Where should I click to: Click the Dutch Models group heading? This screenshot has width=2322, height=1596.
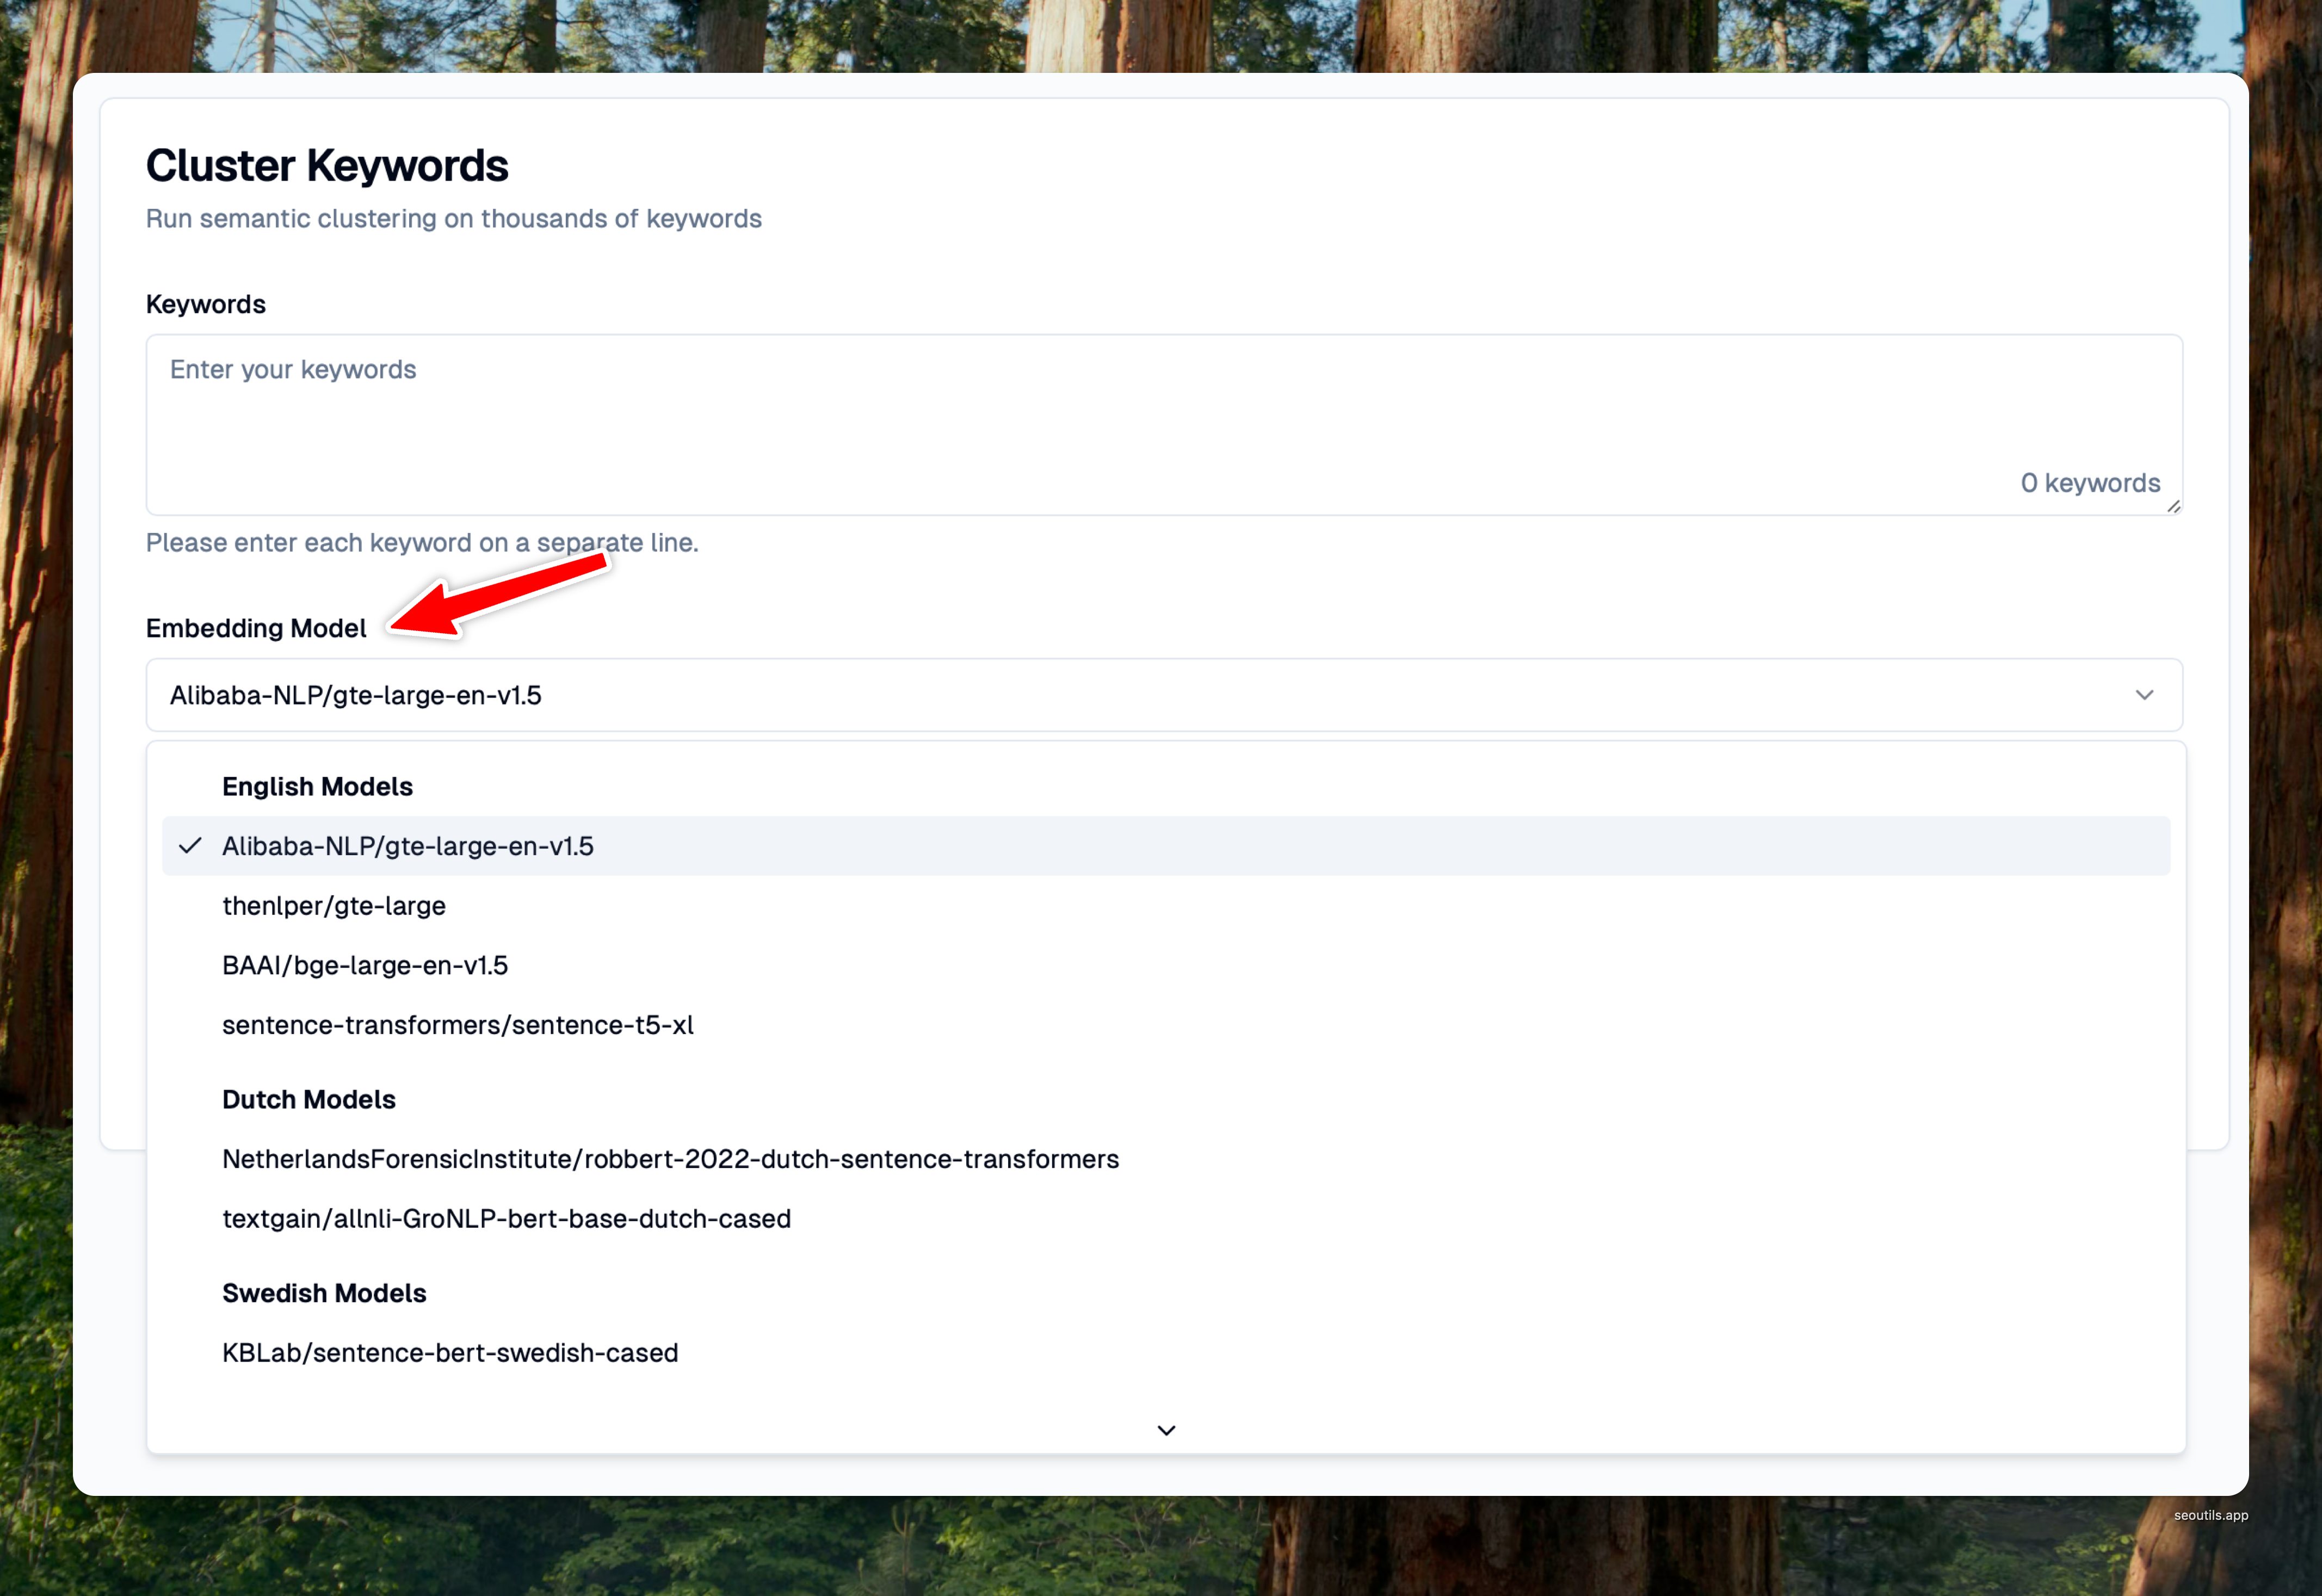309,1100
